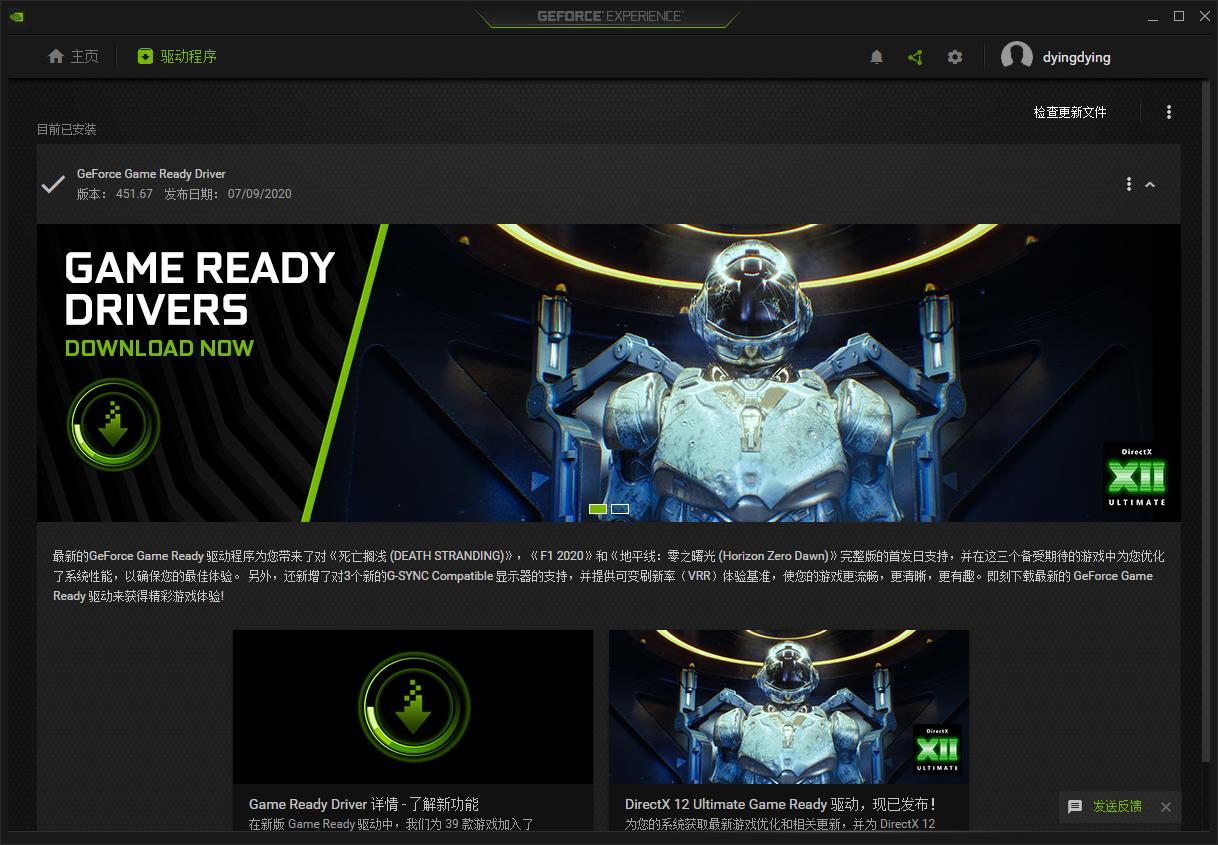
Task: Select the first banner slide indicator
Action: pyautogui.click(x=598, y=509)
